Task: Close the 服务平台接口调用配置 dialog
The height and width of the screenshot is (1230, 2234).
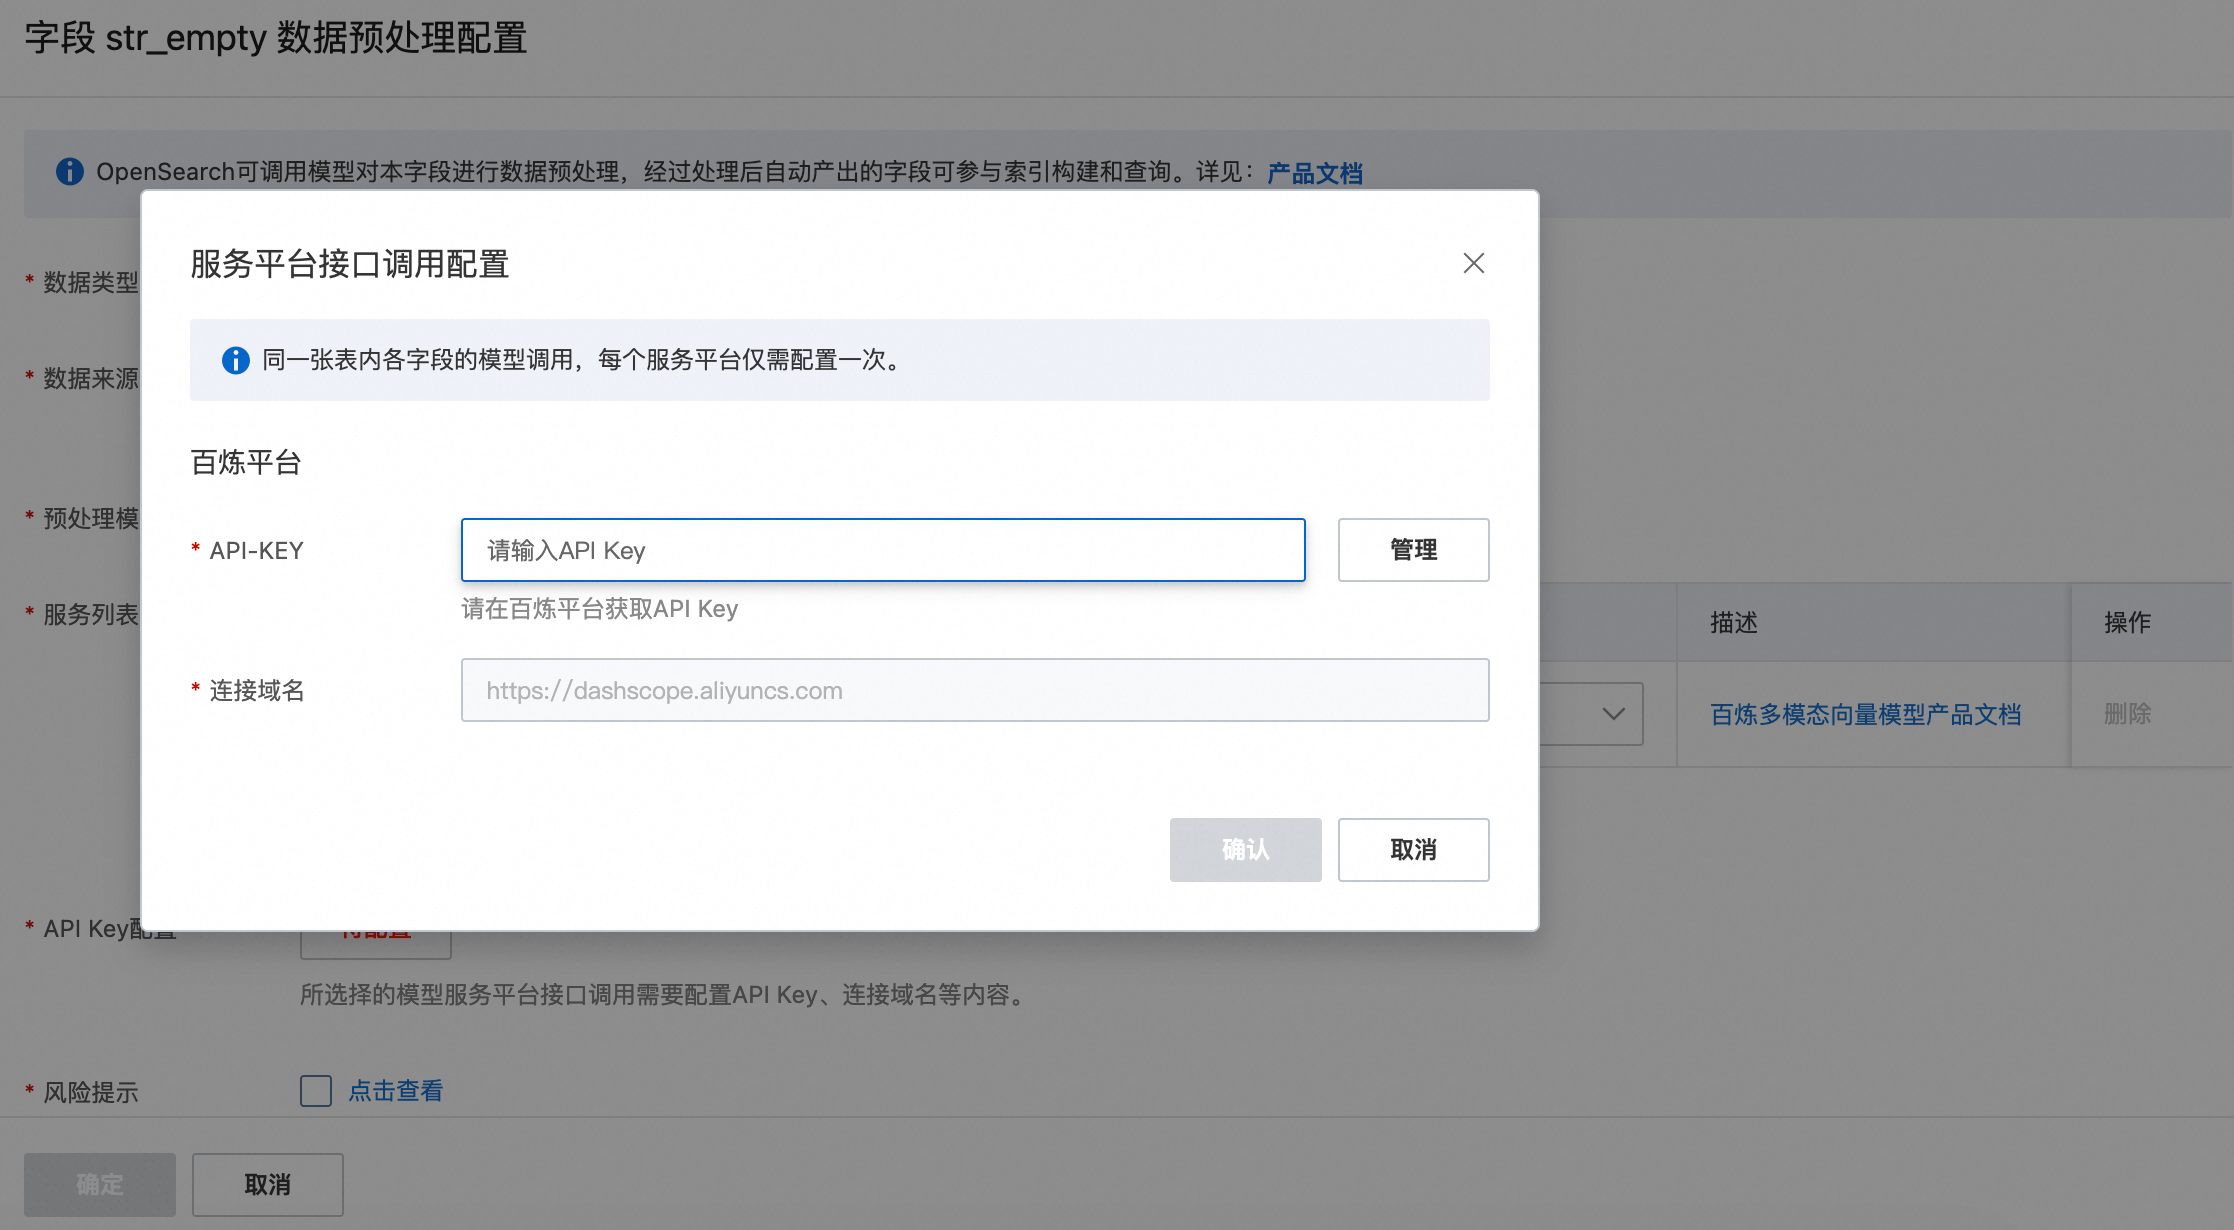Action: (x=1473, y=263)
